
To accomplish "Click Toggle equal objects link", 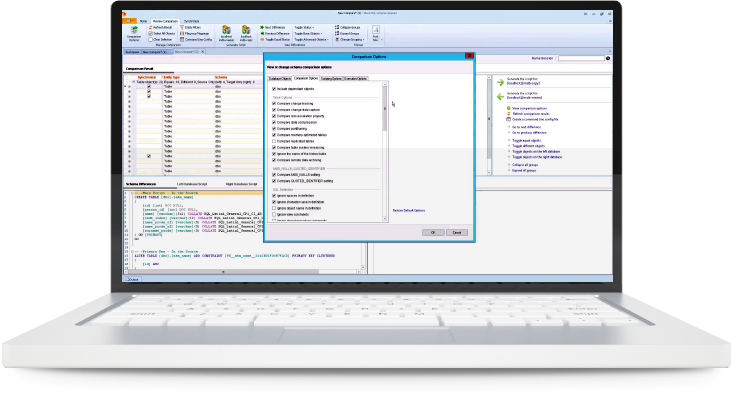I will point(526,140).
